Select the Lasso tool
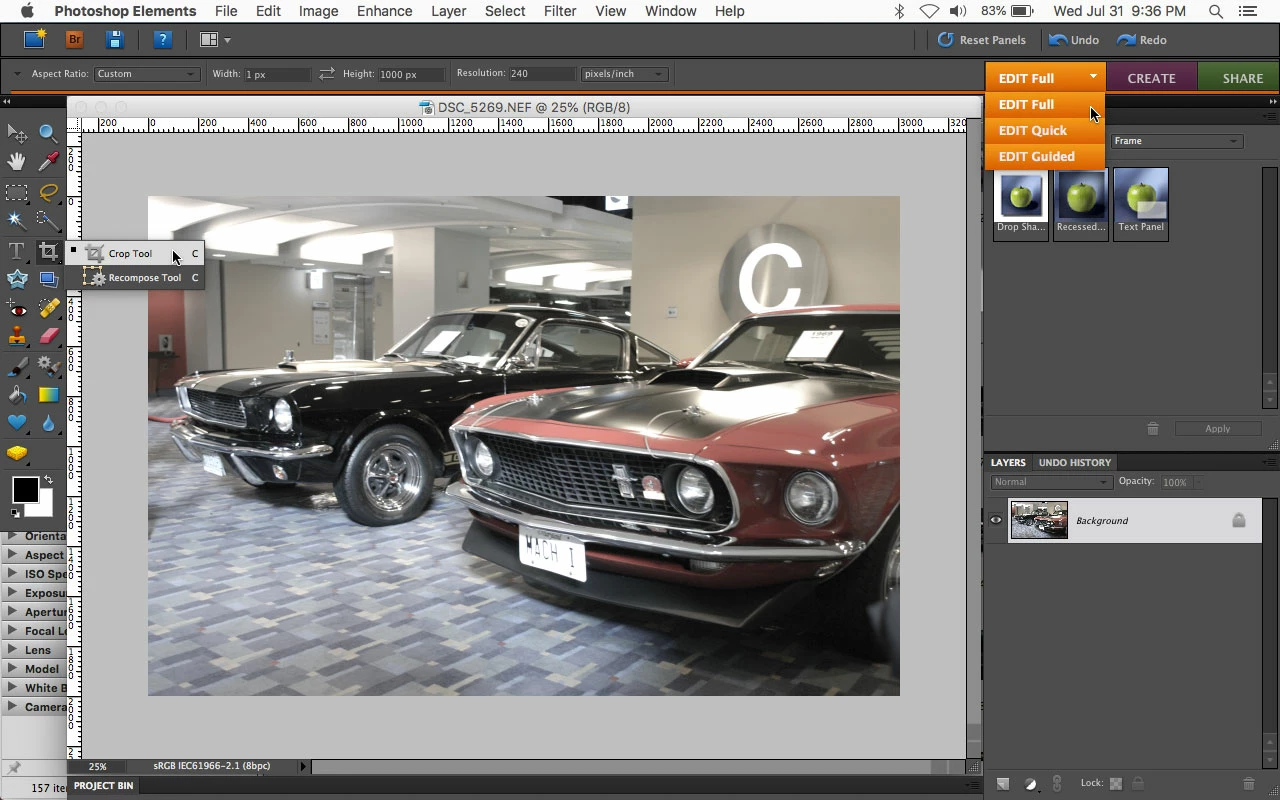The width and height of the screenshot is (1280, 800). 48,192
